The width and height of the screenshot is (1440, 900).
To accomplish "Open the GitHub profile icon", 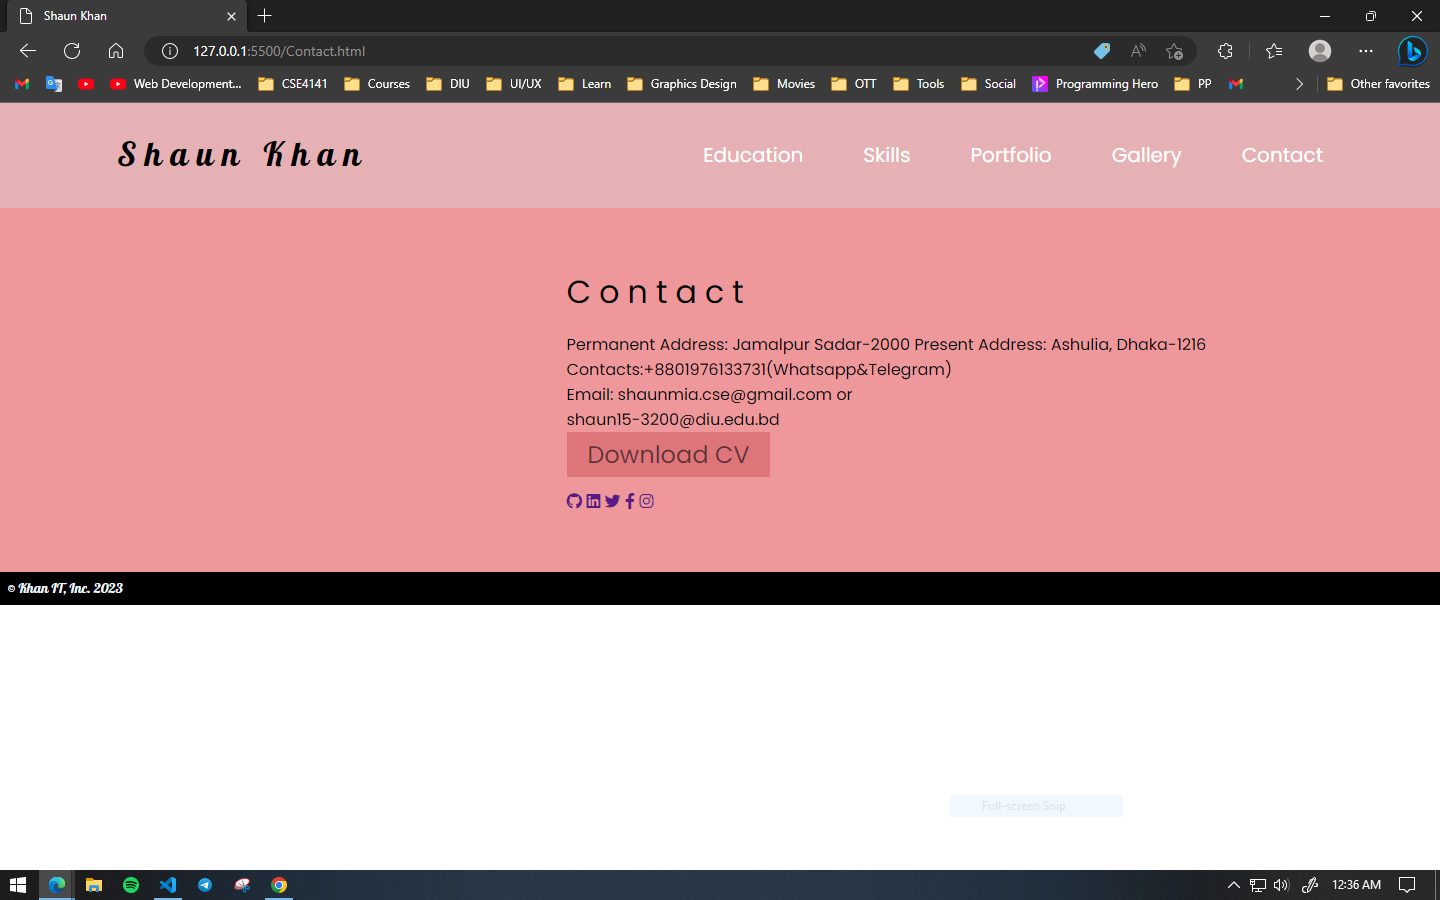I will (573, 501).
